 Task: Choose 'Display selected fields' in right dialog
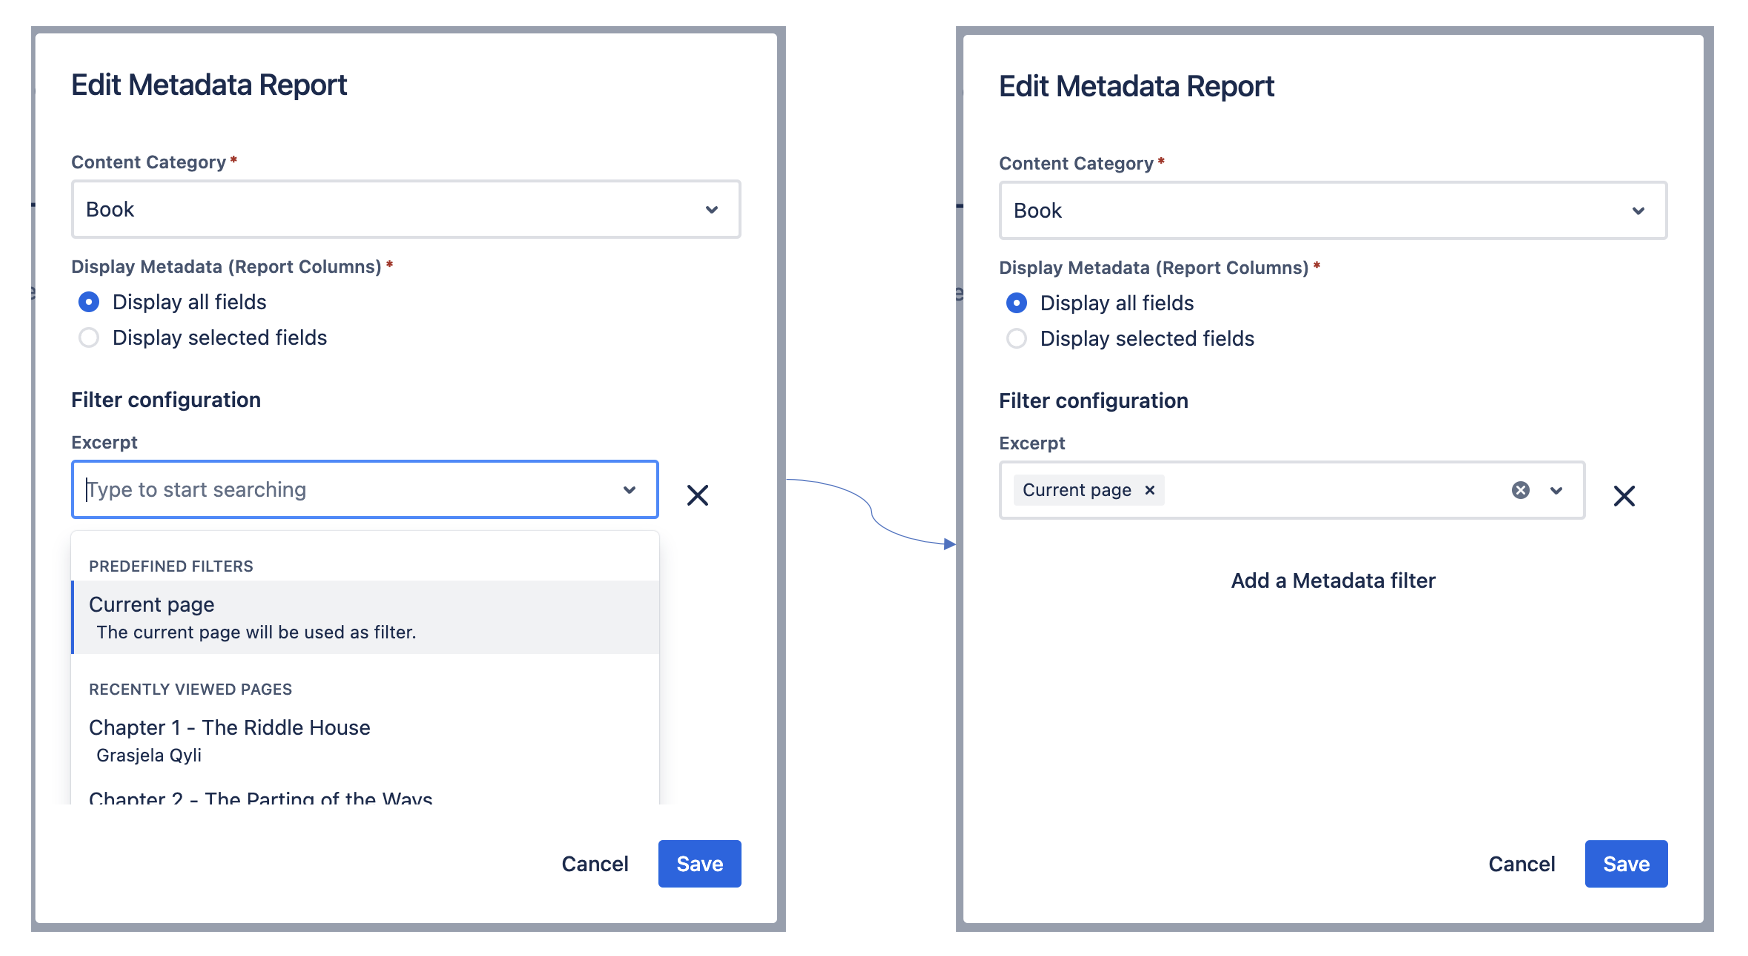click(1017, 339)
